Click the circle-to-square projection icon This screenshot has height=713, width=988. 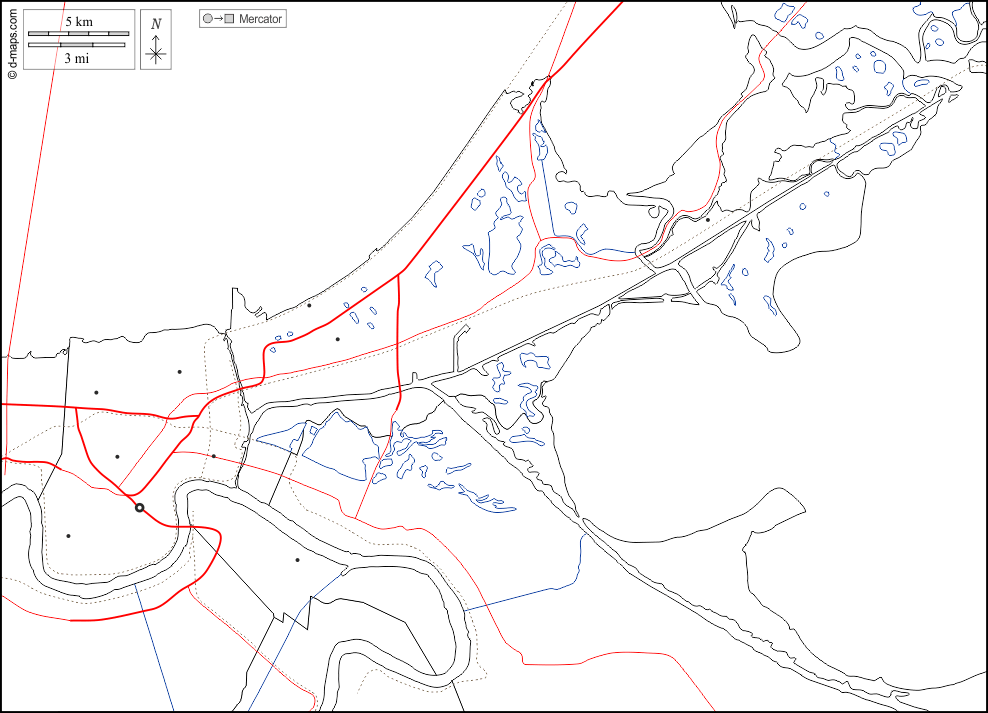tap(218, 19)
